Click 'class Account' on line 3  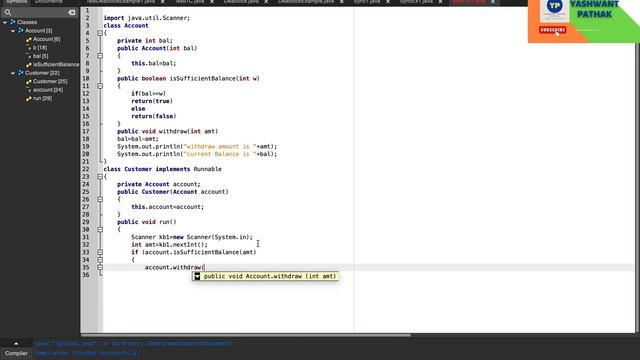pyautogui.click(x=126, y=26)
